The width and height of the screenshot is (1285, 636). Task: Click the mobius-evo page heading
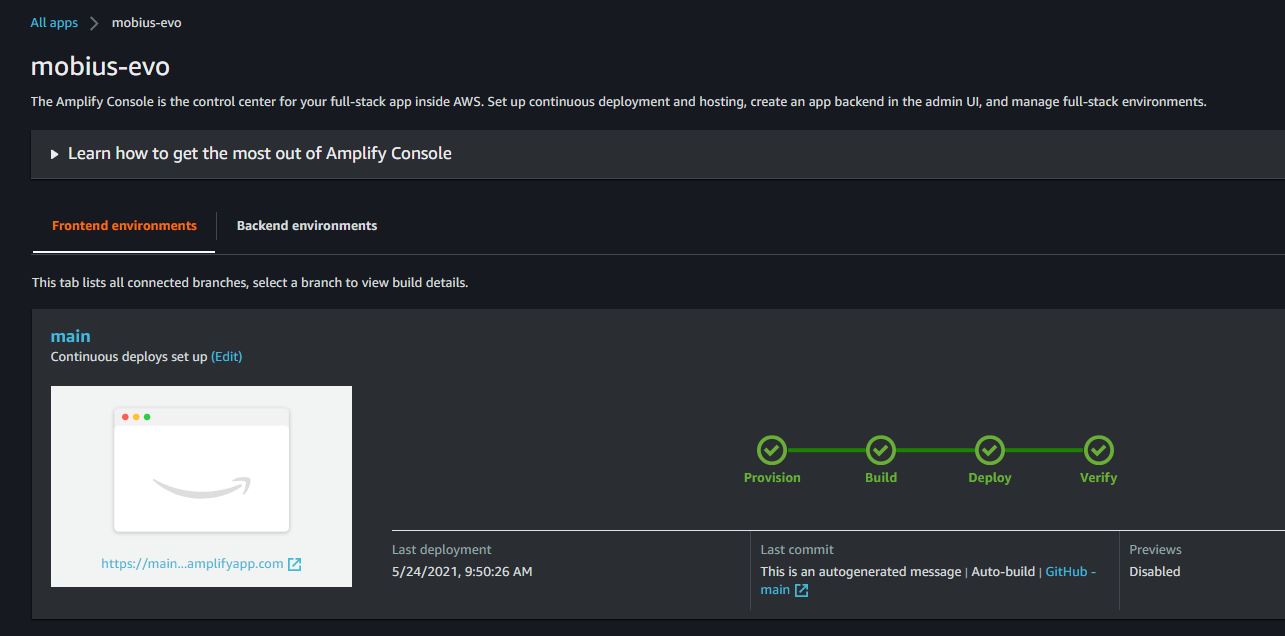[x=100, y=67]
